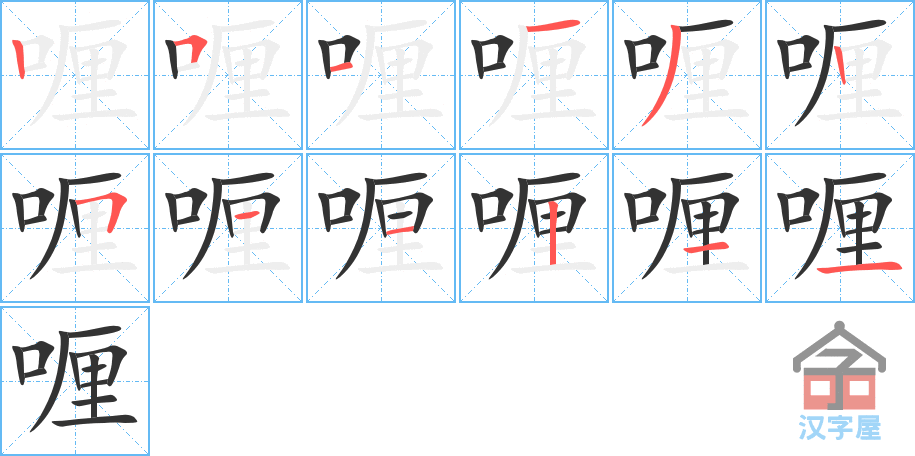This screenshot has width=915, height=456.
Task: Click the eleventh stroke step tile
Action: click(687, 228)
